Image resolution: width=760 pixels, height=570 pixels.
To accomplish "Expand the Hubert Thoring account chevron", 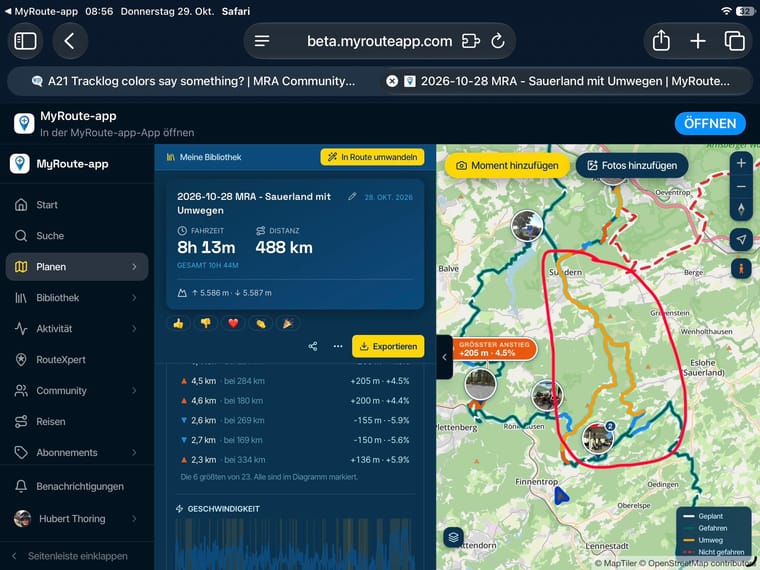I will 134,519.
